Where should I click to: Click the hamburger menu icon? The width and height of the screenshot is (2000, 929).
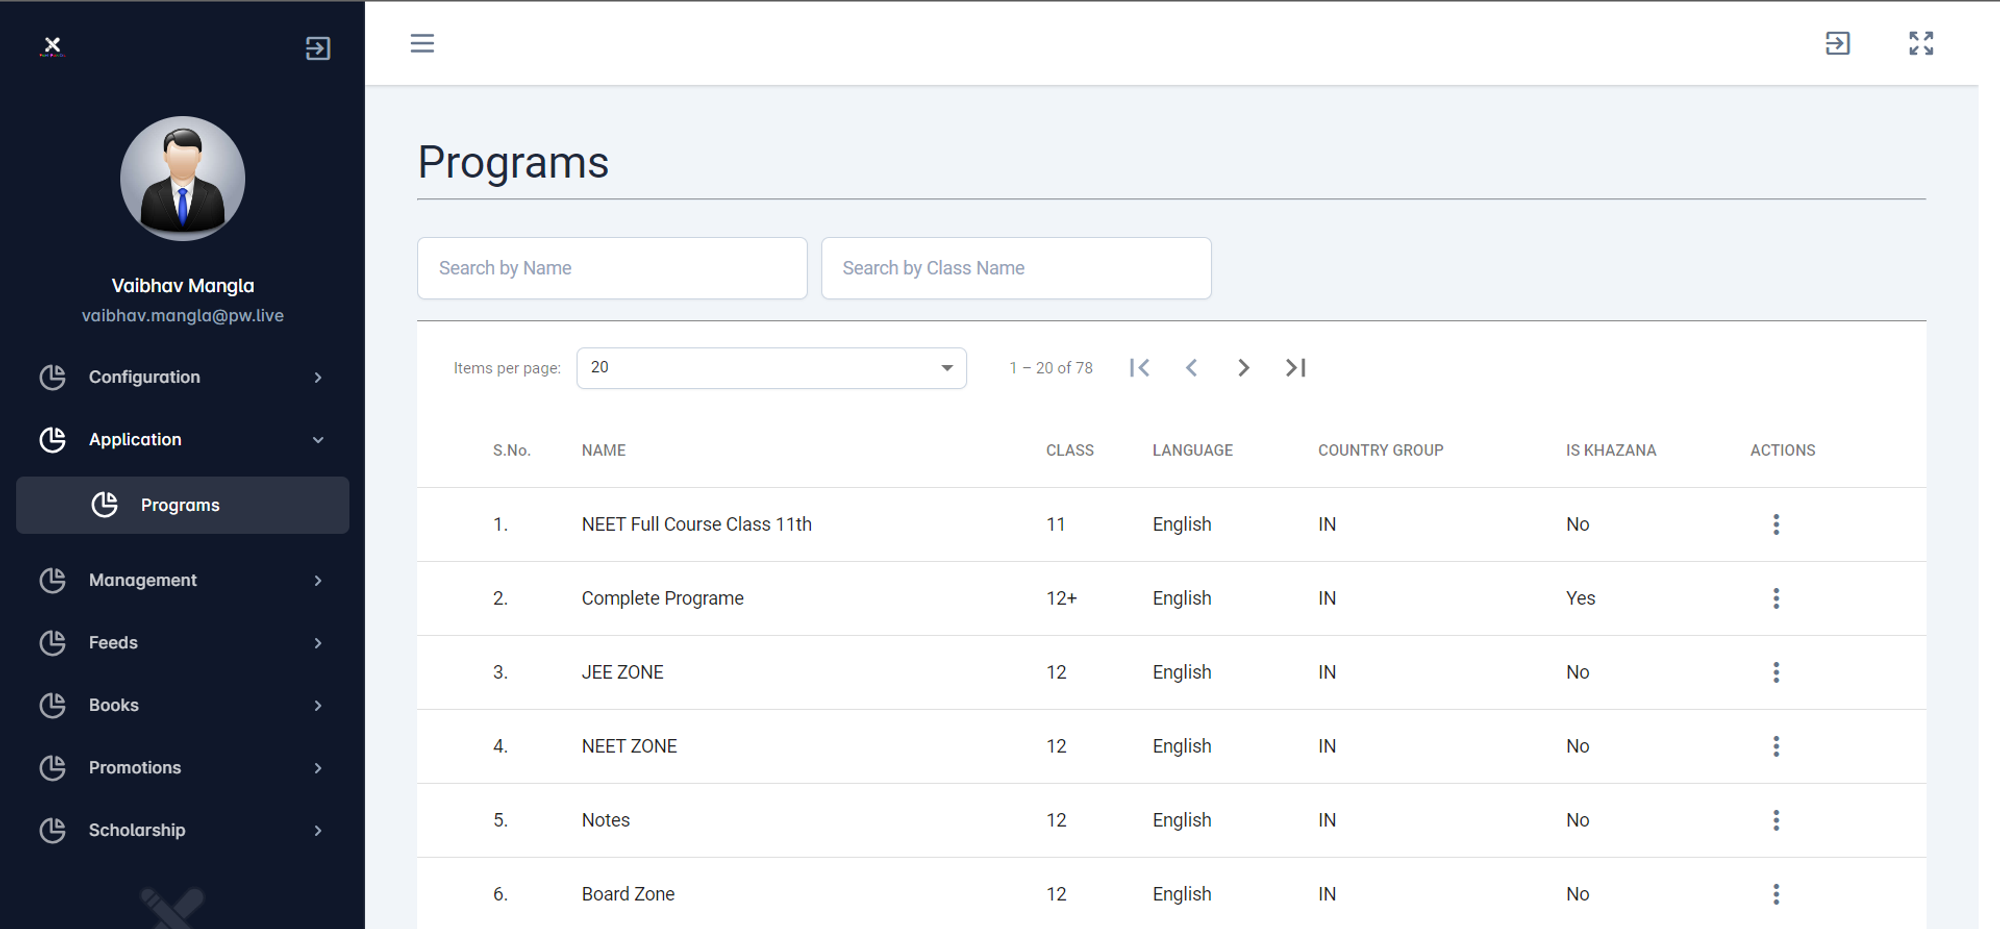click(x=422, y=43)
